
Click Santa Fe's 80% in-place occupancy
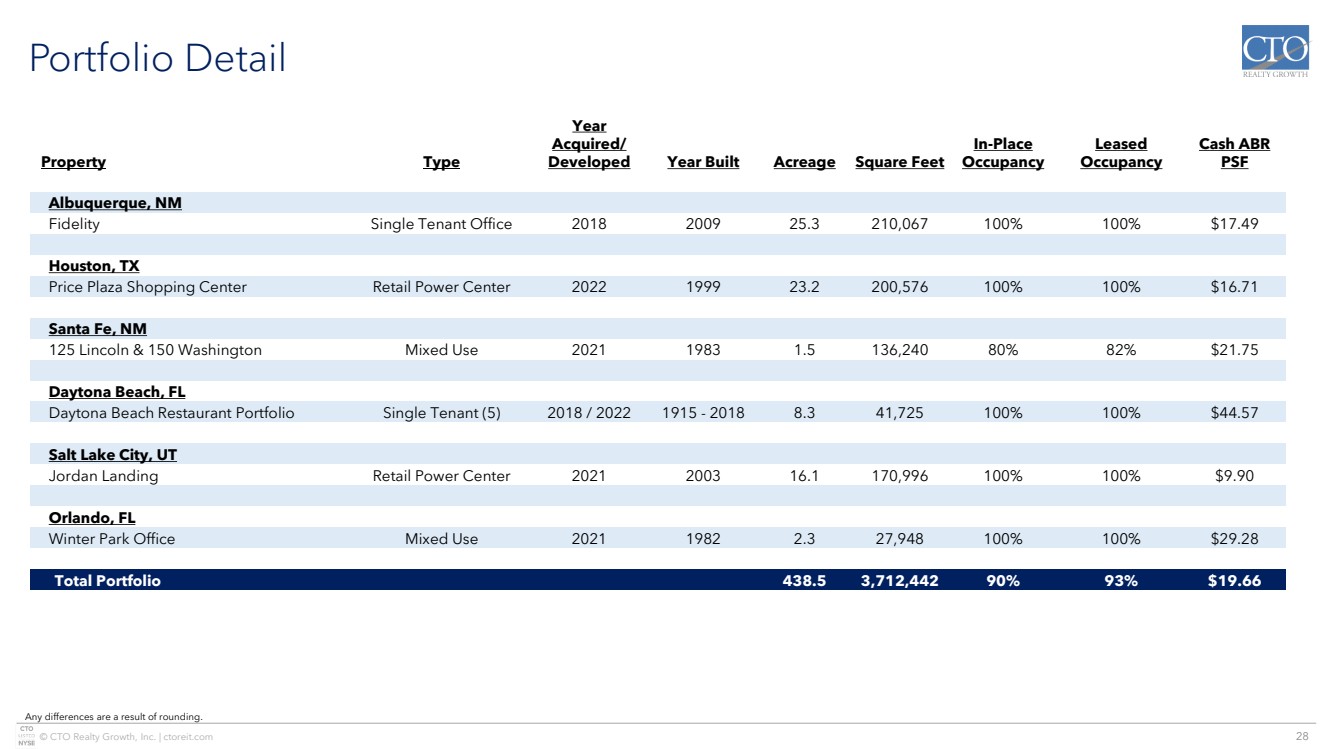click(1003, 350)
